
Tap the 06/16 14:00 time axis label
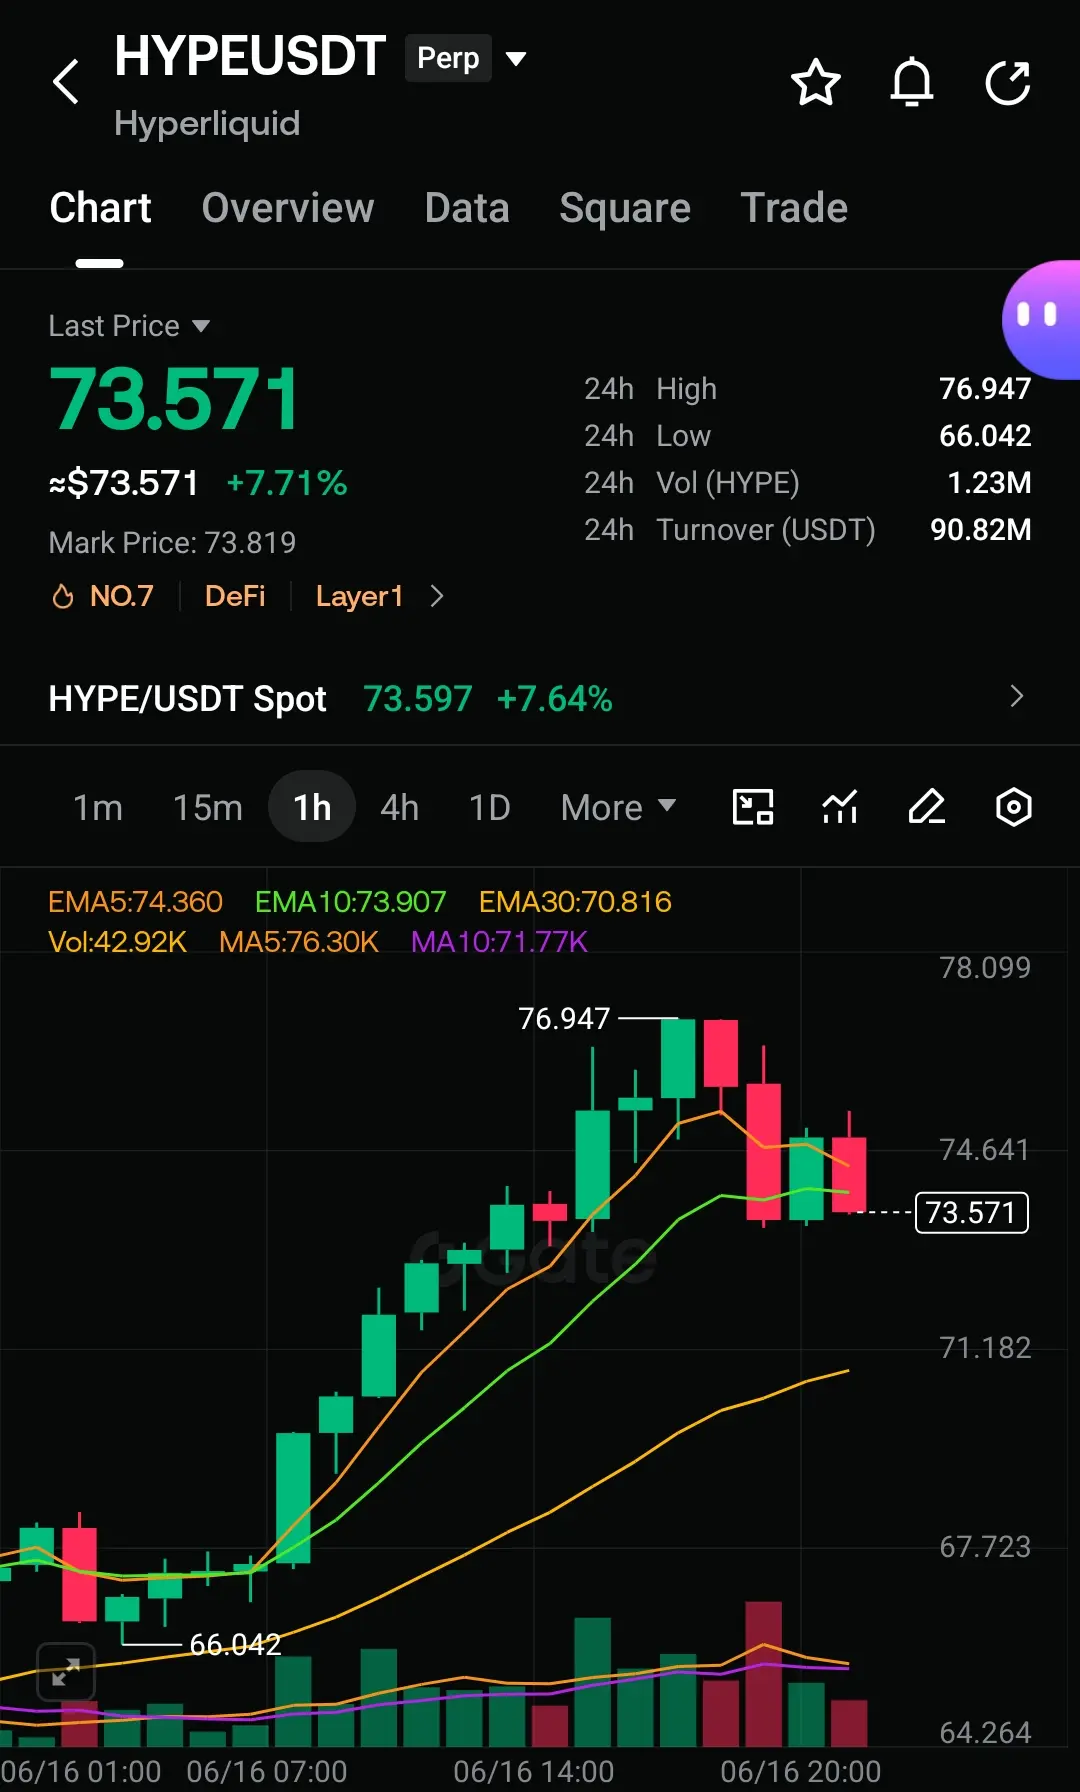(534, 1772)
